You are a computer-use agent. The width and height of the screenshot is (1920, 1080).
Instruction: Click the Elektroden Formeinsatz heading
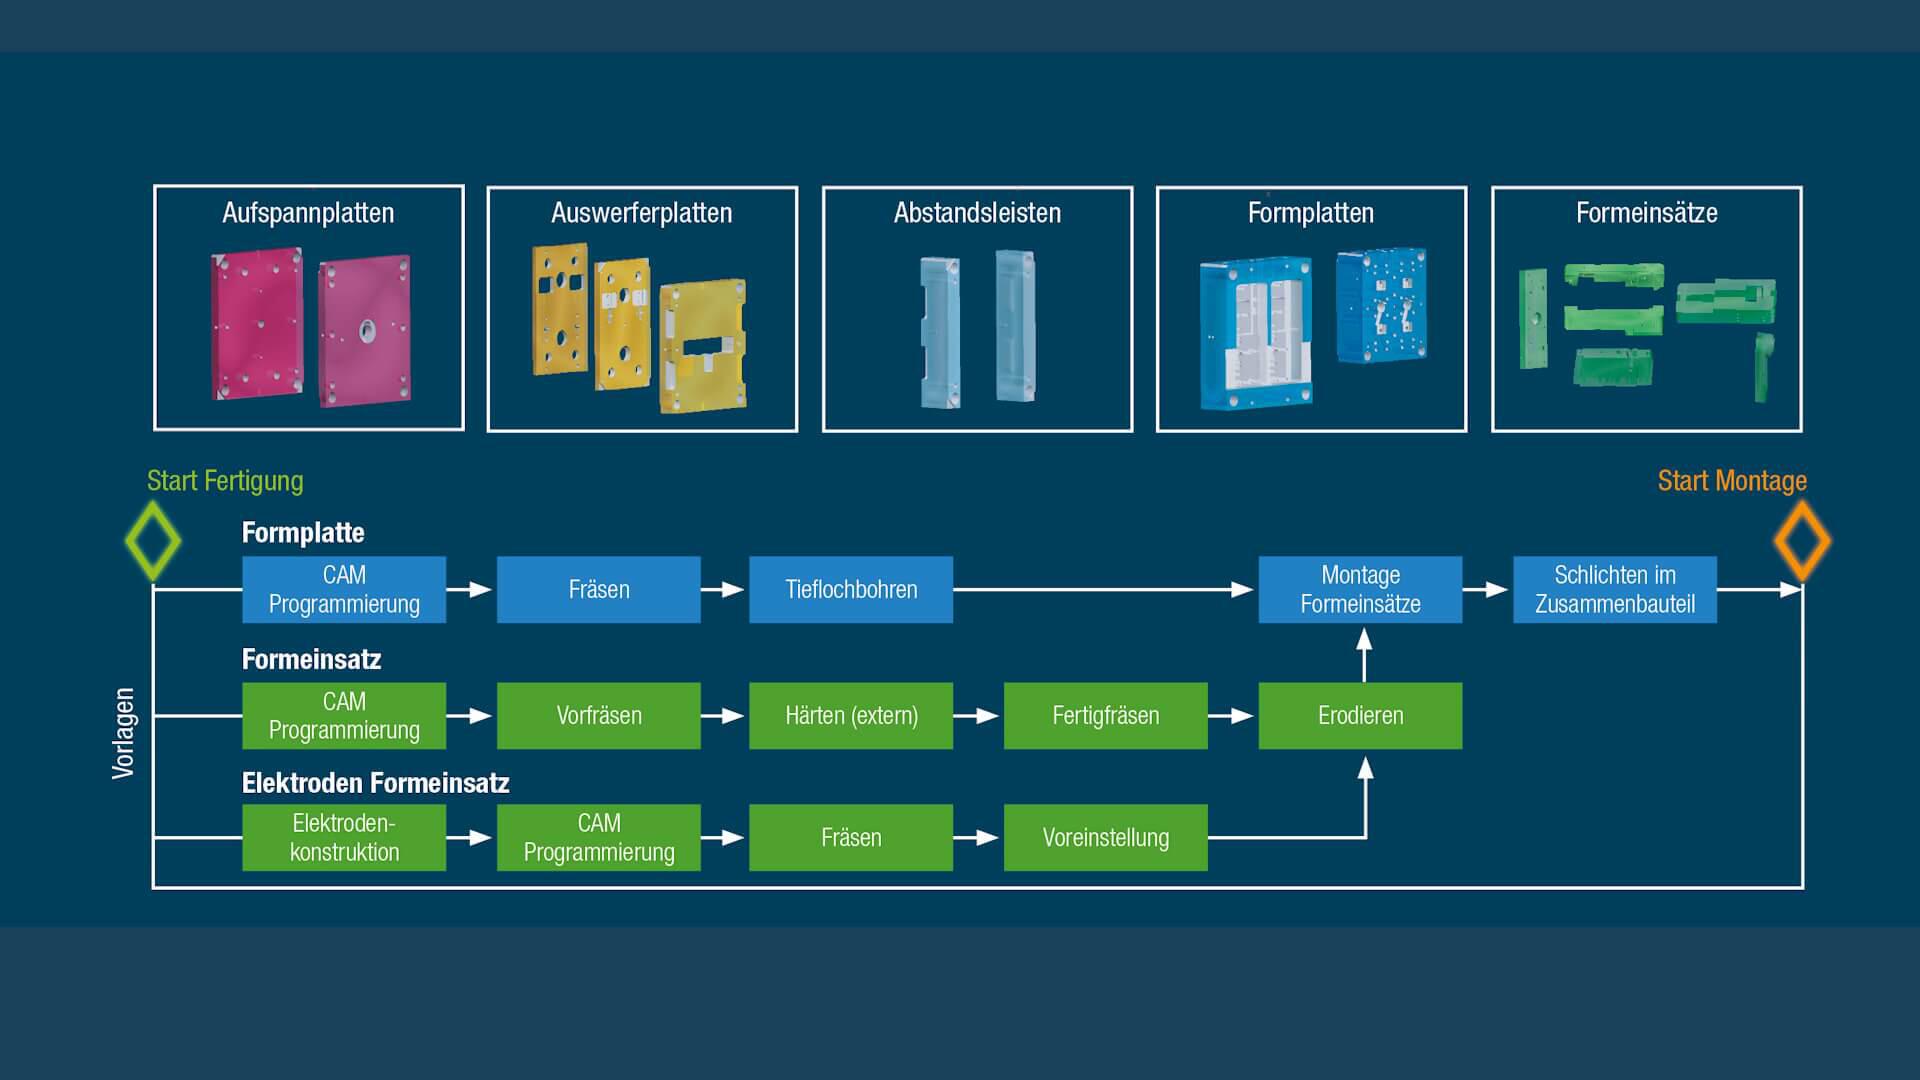coord(375,783)
